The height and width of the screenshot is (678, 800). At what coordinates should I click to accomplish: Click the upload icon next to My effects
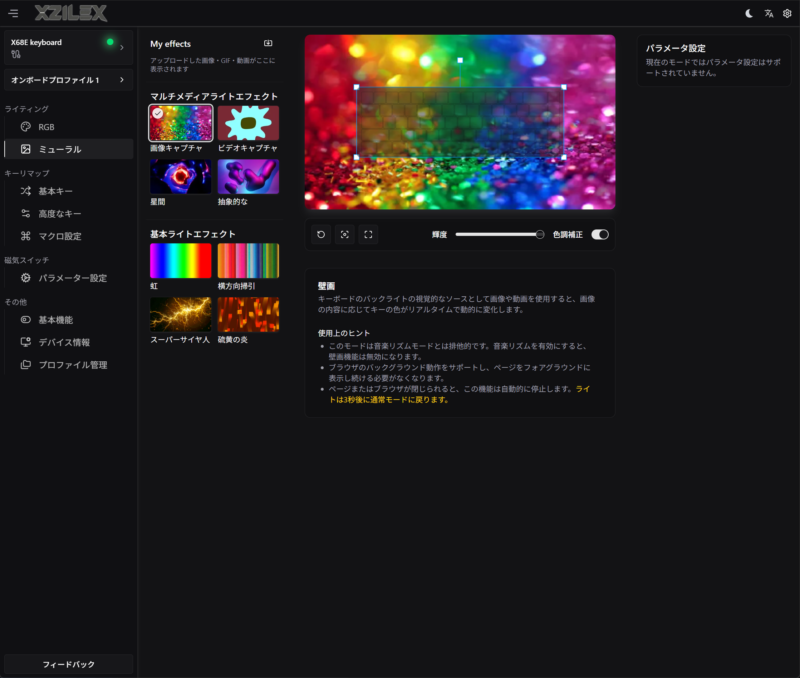(x=268, y=43)
